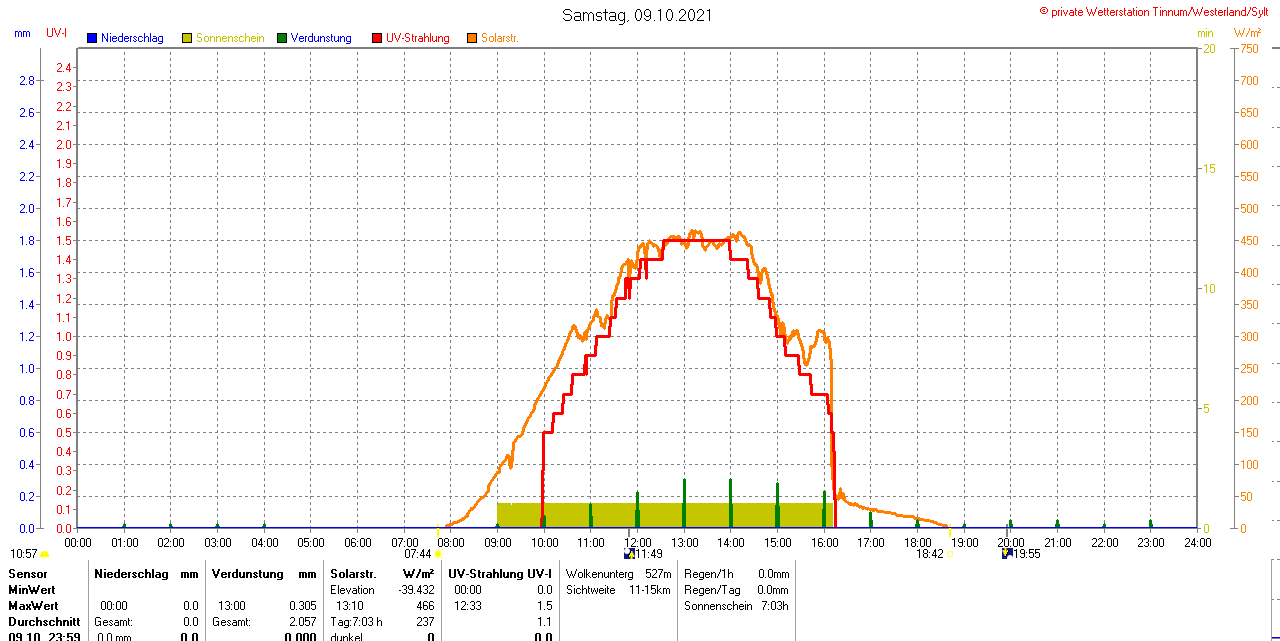
Task: Click the sunrise marker beside 07:44
Action: pos(438,554)
